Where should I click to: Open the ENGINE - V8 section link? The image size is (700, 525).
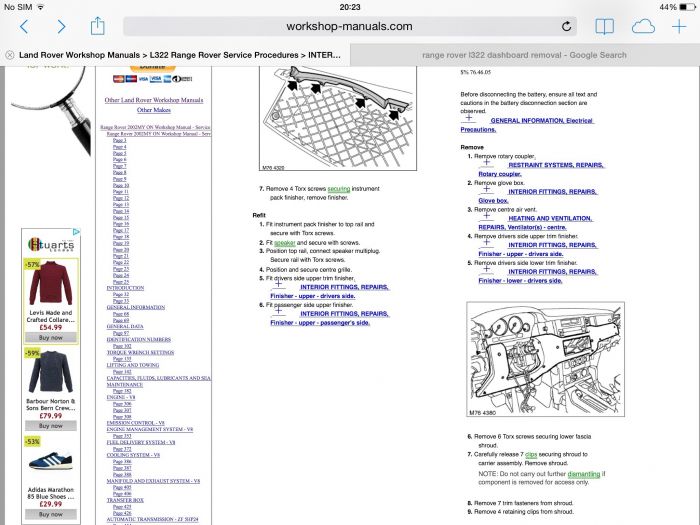[x=121, y=397]
